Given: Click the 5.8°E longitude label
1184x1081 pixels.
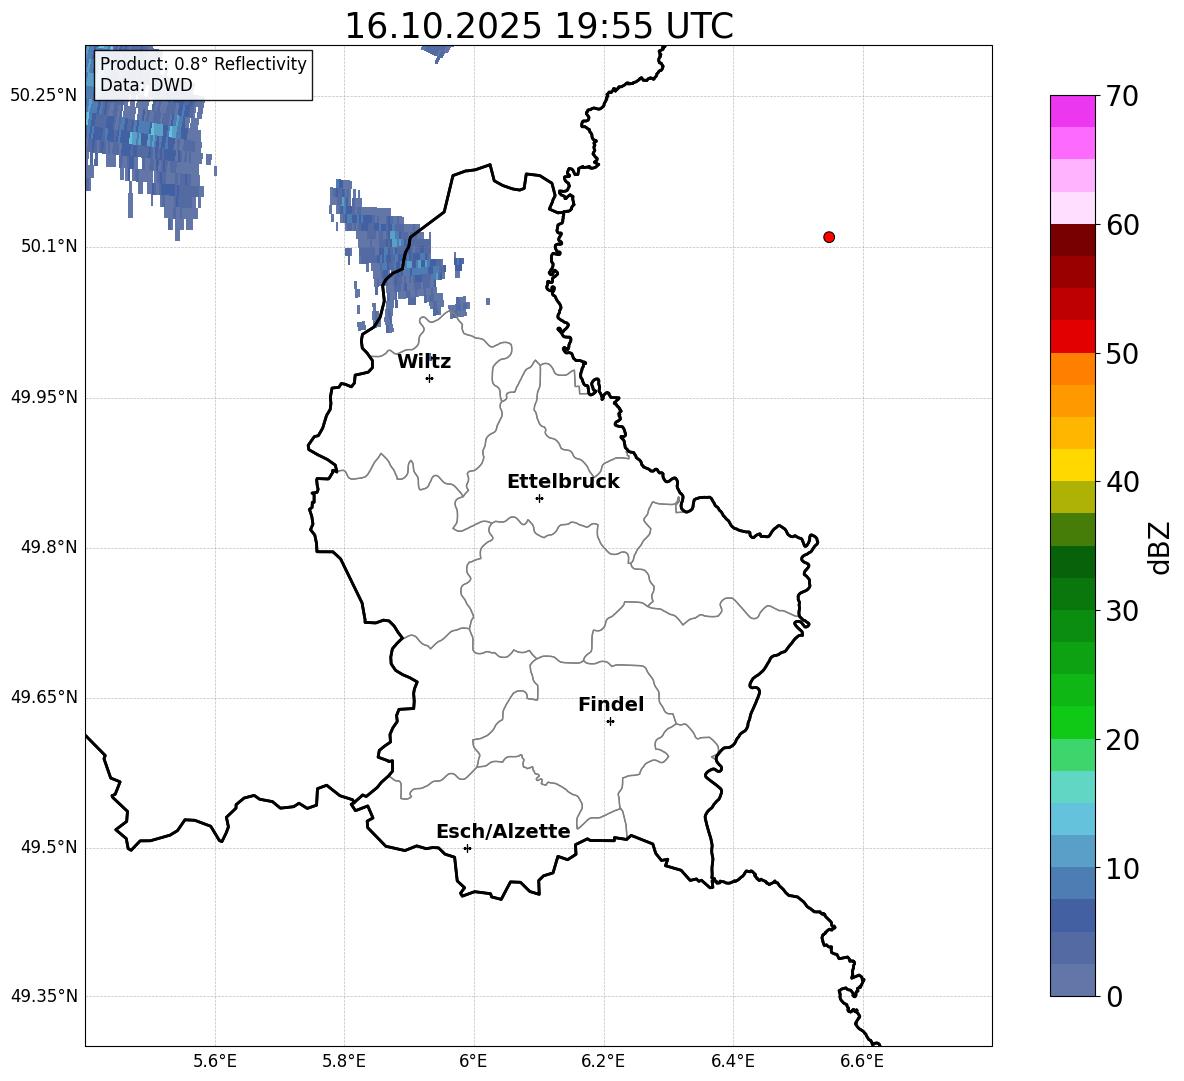Looking at the screenshot, I should tap(344, 1061).
